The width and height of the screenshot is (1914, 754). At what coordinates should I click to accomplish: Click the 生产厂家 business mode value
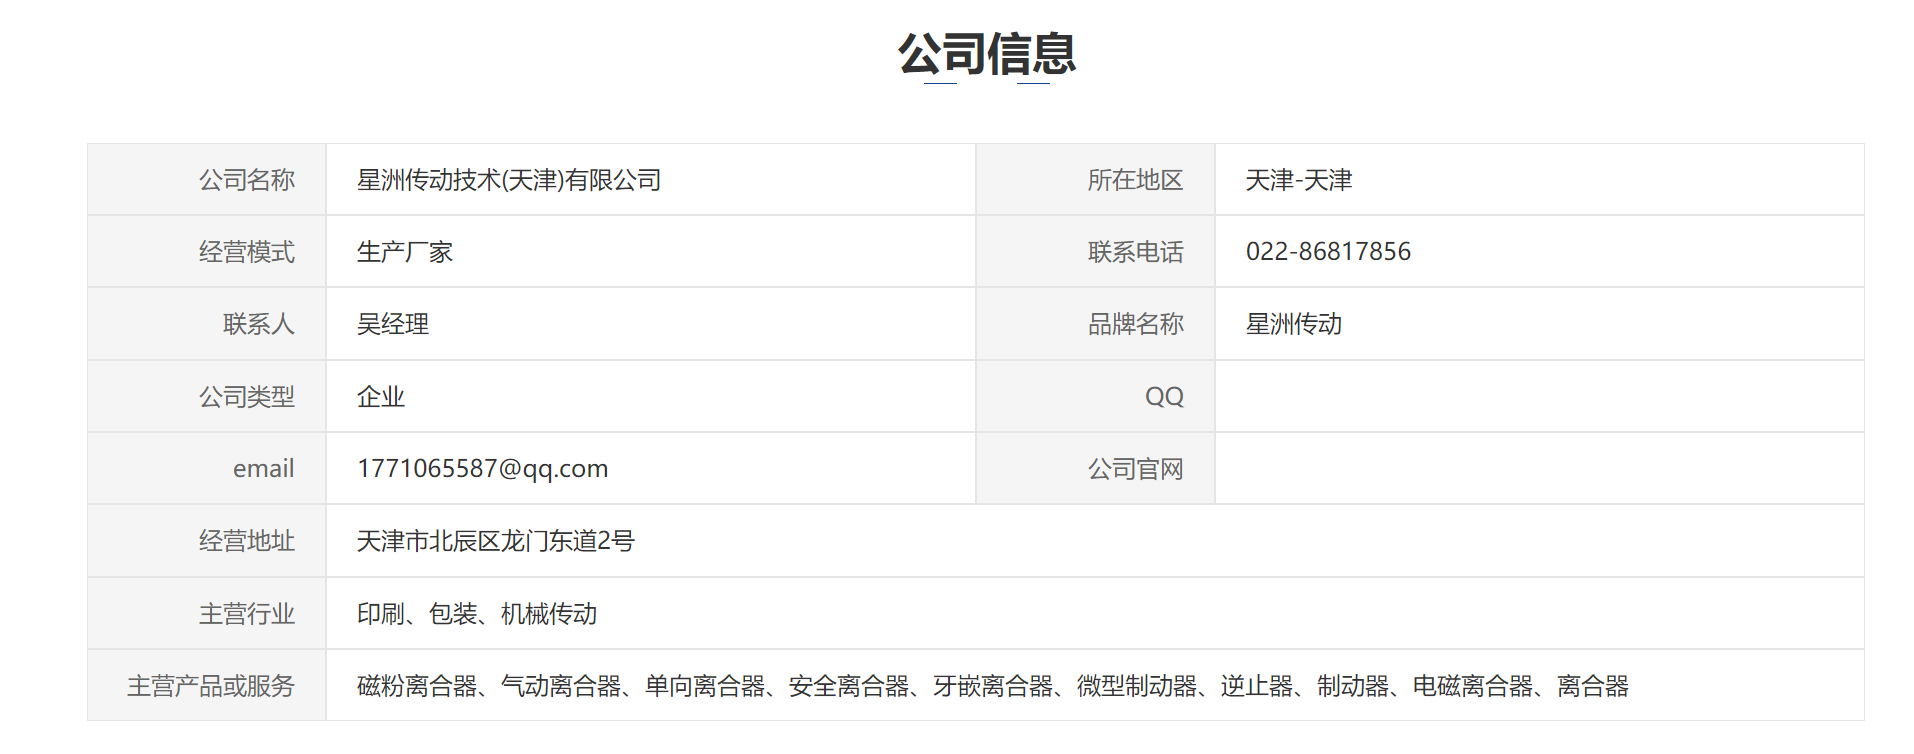(x=405, y=252)
